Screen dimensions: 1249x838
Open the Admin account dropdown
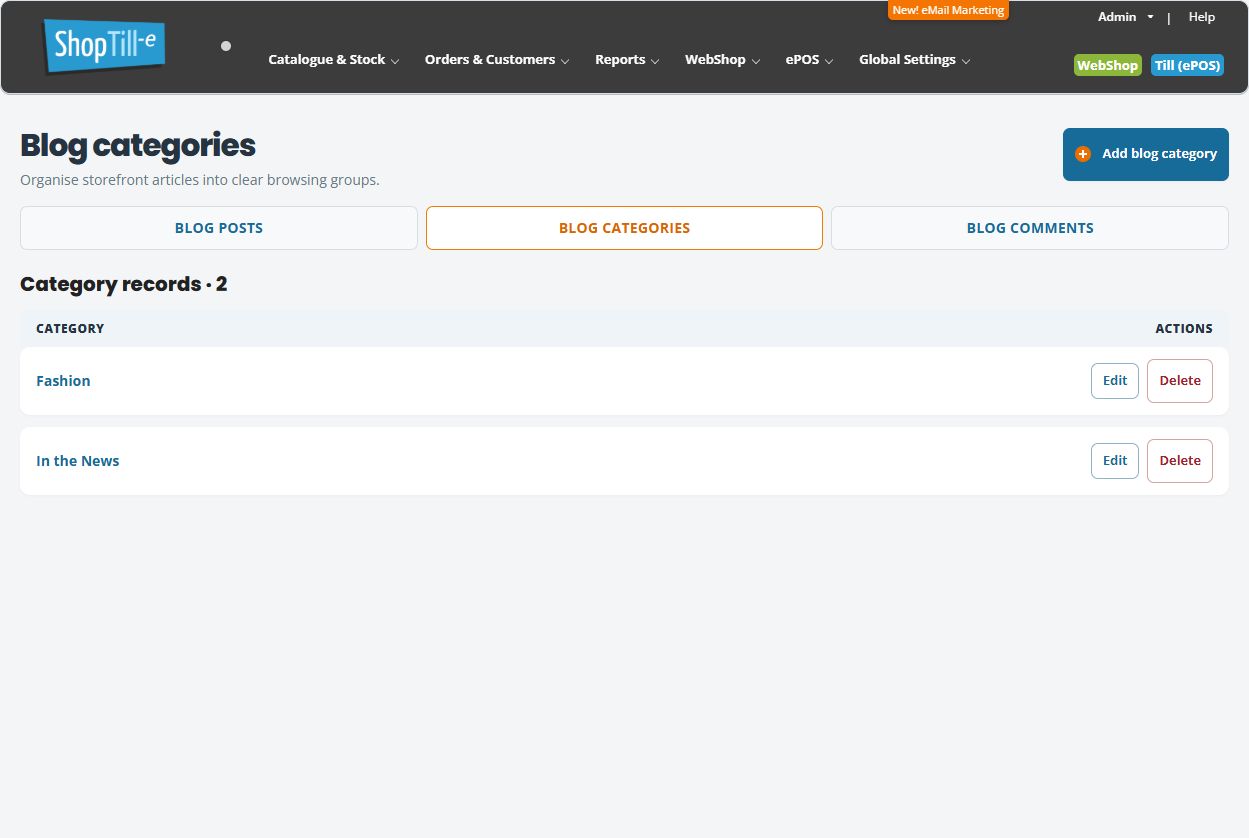click(1125, 17)
